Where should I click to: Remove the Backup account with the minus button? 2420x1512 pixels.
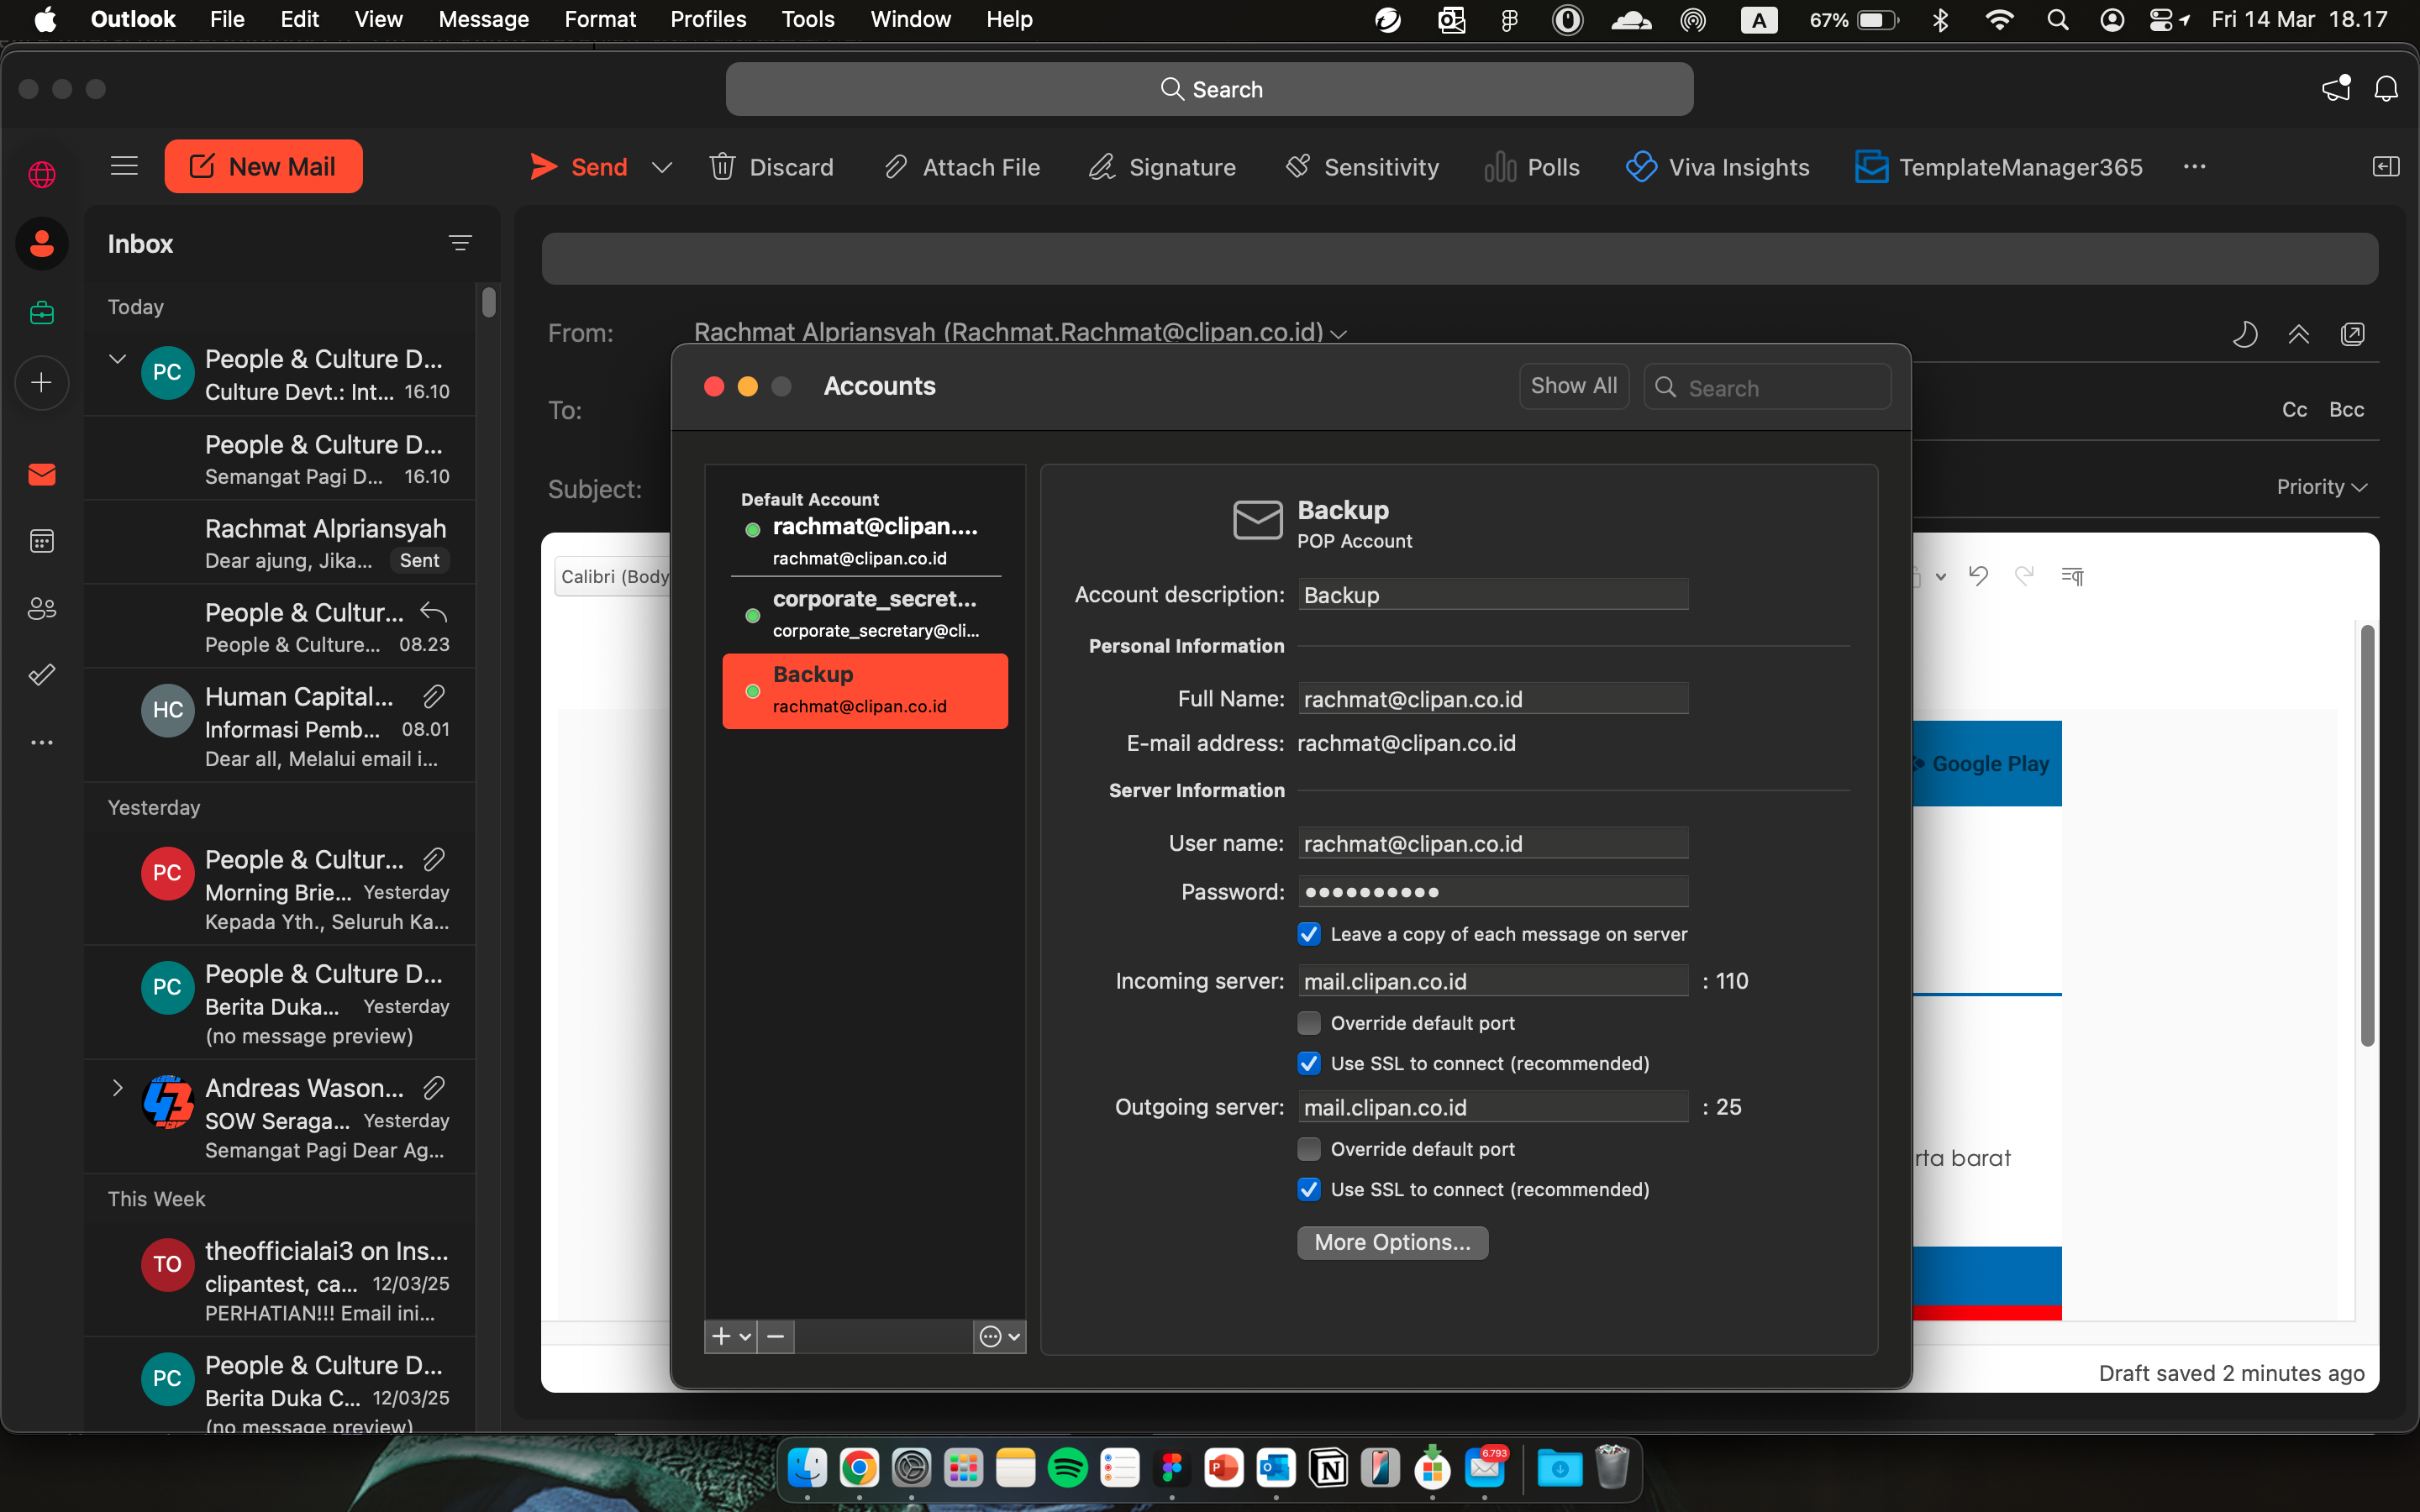(775, 1336)
